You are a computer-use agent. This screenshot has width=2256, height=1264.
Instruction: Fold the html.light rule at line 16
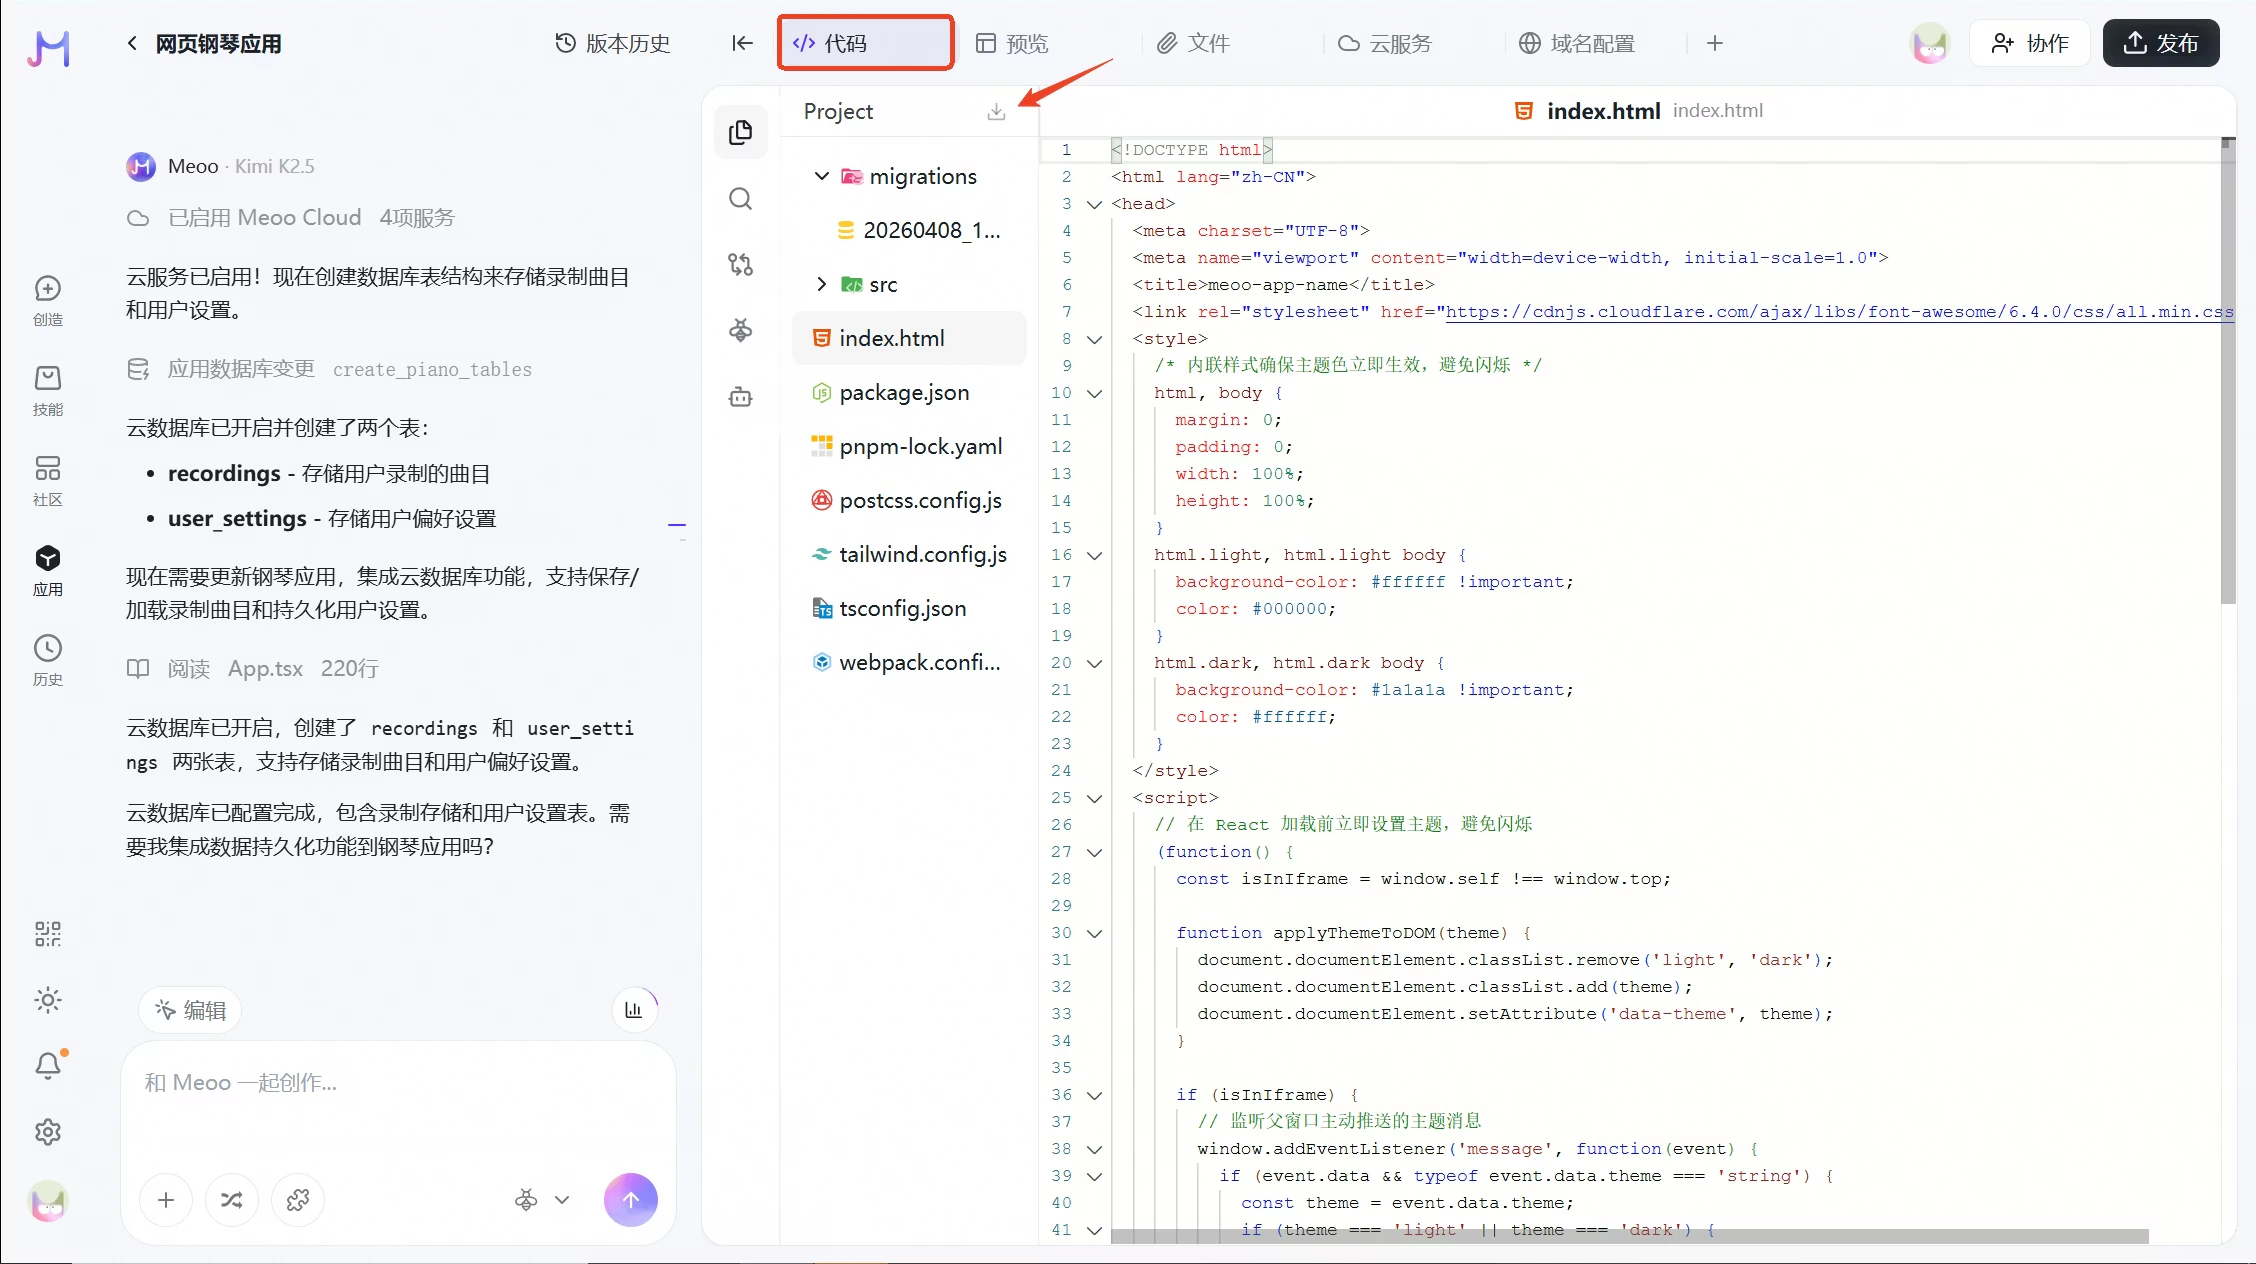[x=1095, y=555]
